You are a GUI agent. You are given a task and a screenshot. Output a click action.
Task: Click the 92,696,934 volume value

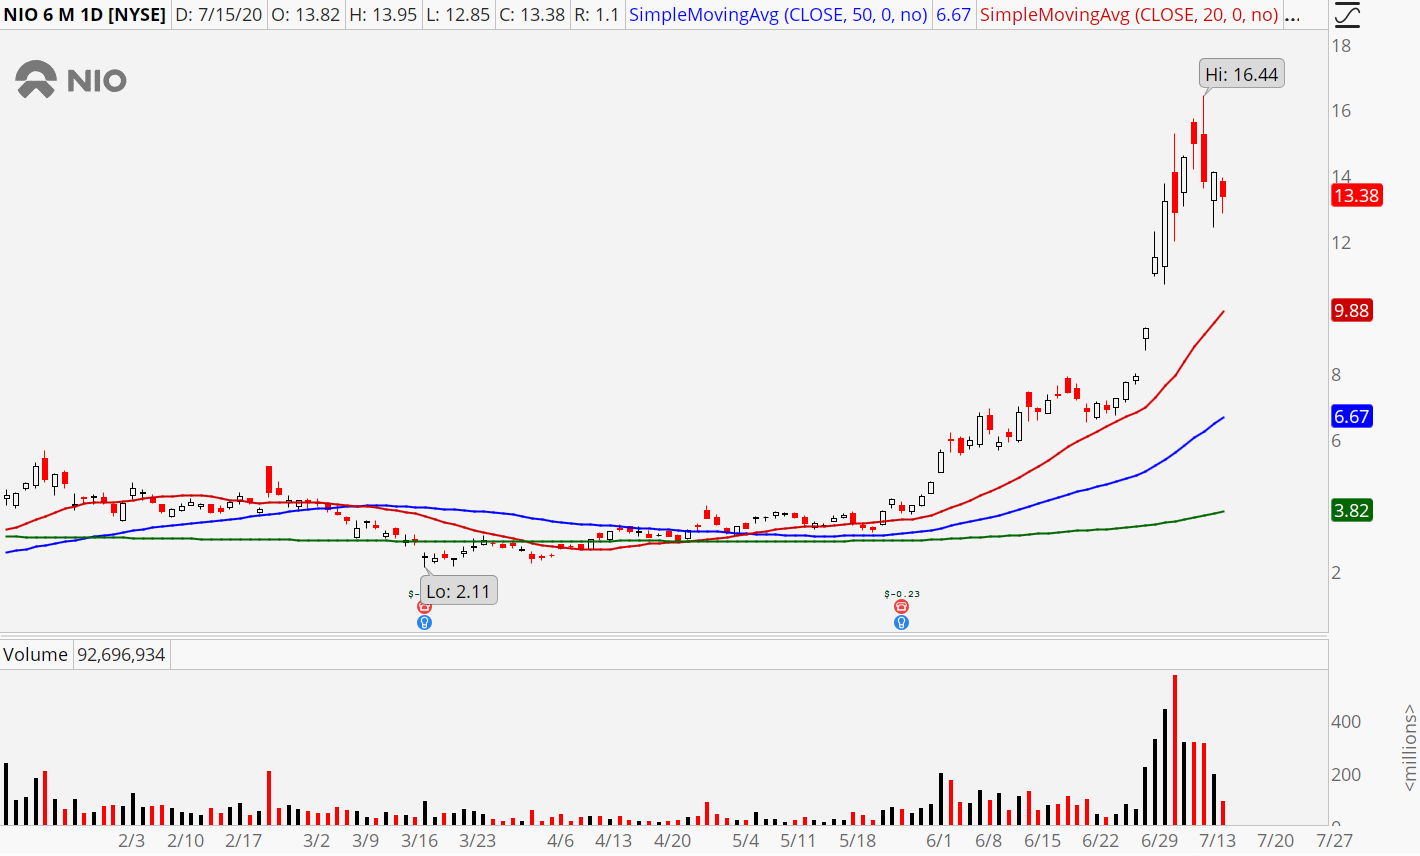click(121, 655)
